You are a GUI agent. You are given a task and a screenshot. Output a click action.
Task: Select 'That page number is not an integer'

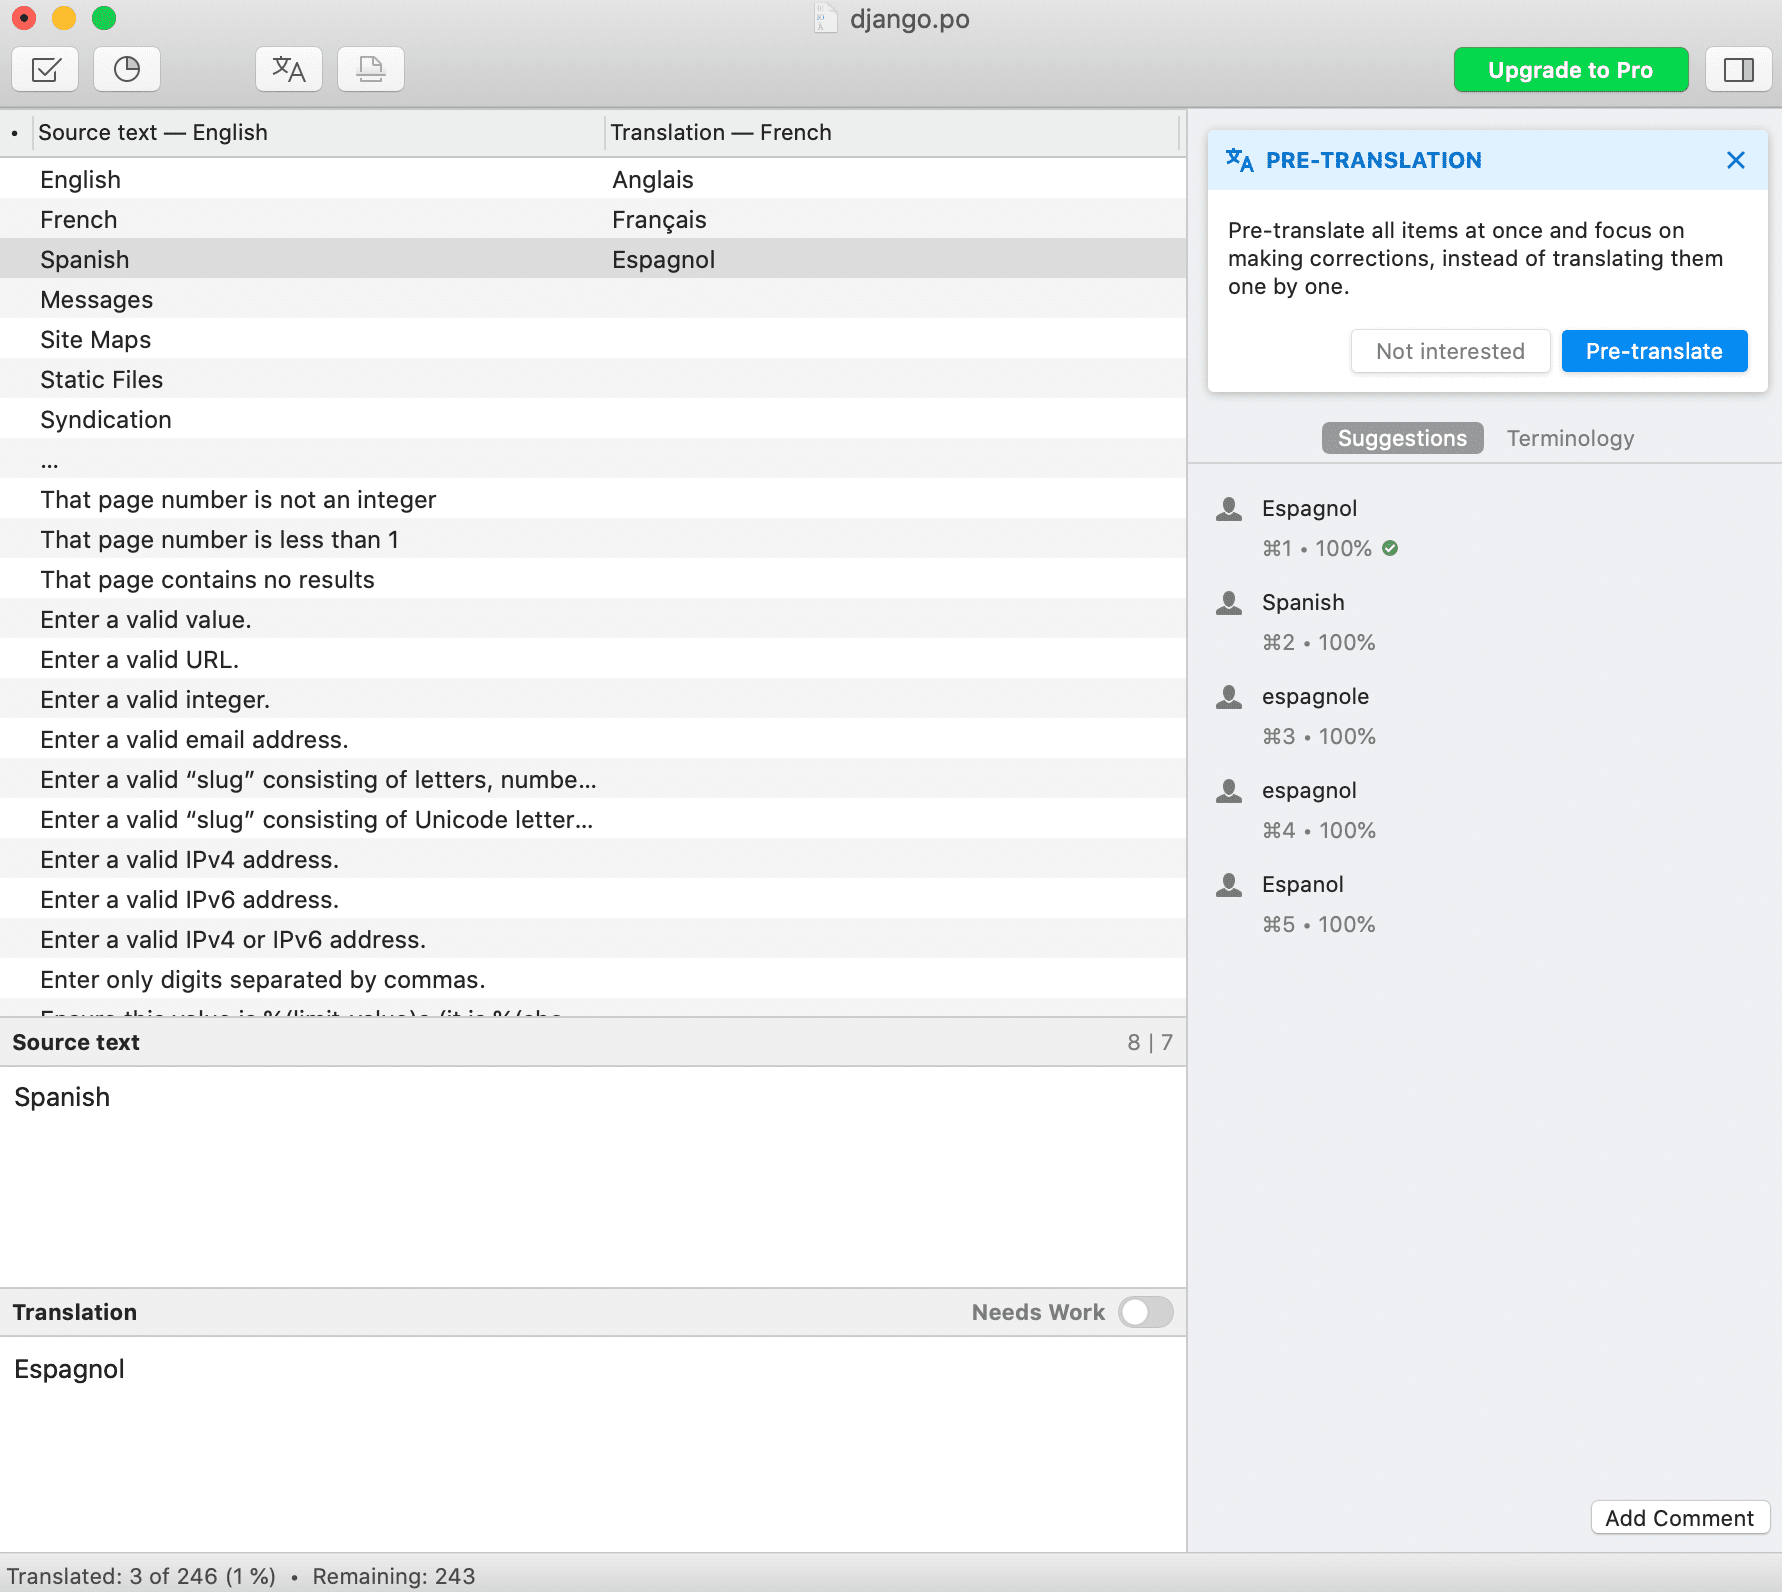[x=593, y=499]
